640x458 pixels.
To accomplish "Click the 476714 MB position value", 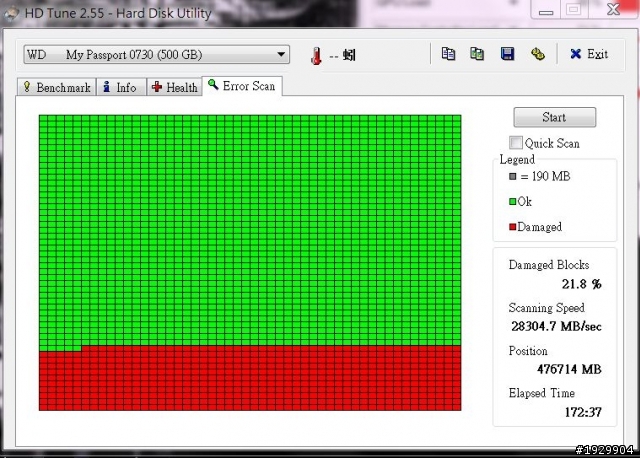I will pos(569,369).
